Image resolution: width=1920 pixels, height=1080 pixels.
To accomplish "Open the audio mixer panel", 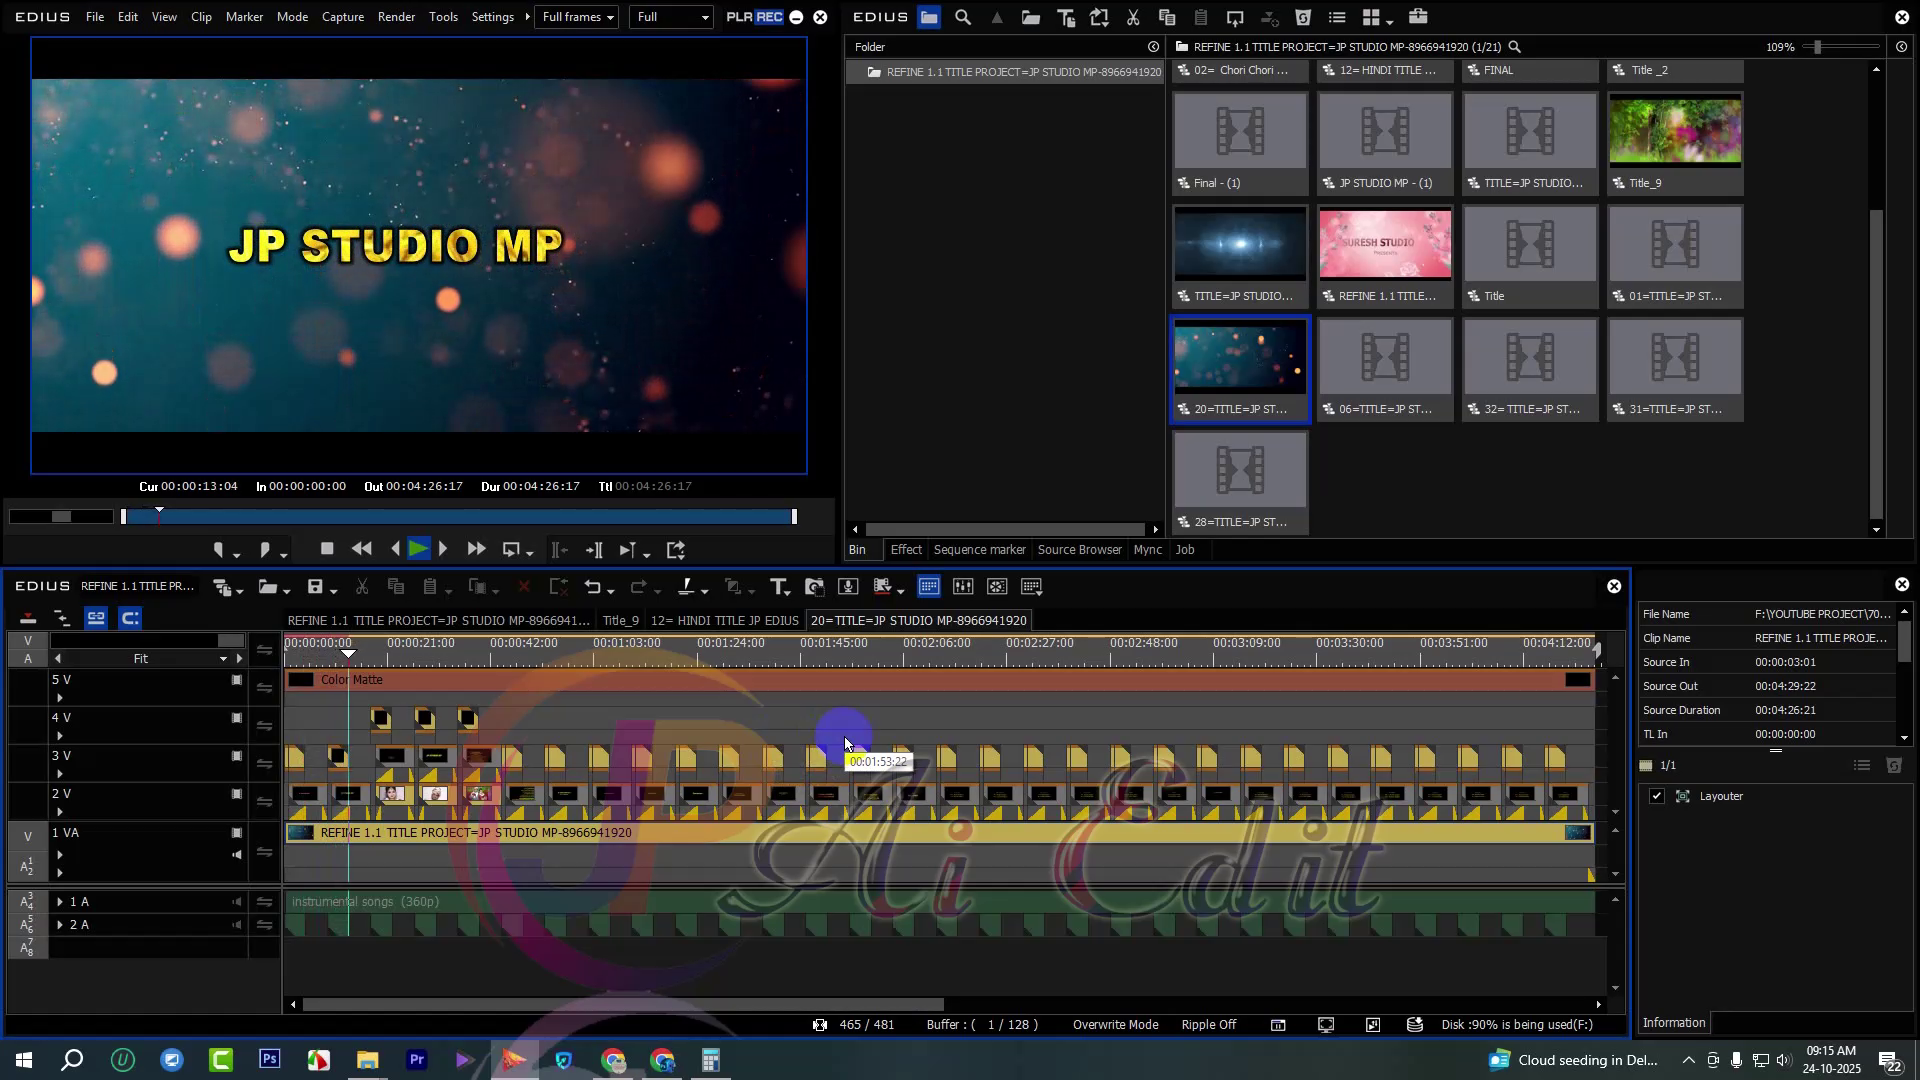I will (x=963, y=587).
